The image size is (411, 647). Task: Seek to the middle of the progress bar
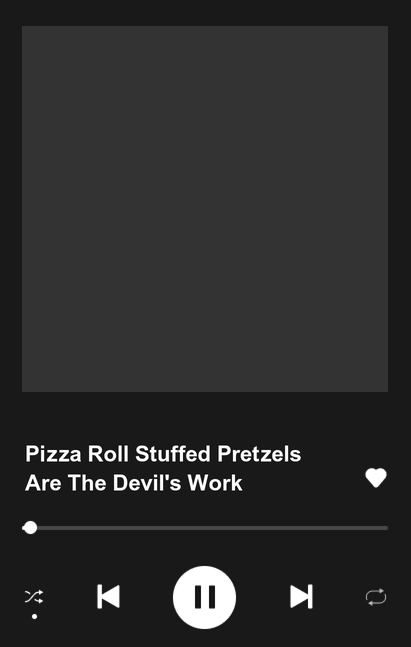(x=205, y=528)
